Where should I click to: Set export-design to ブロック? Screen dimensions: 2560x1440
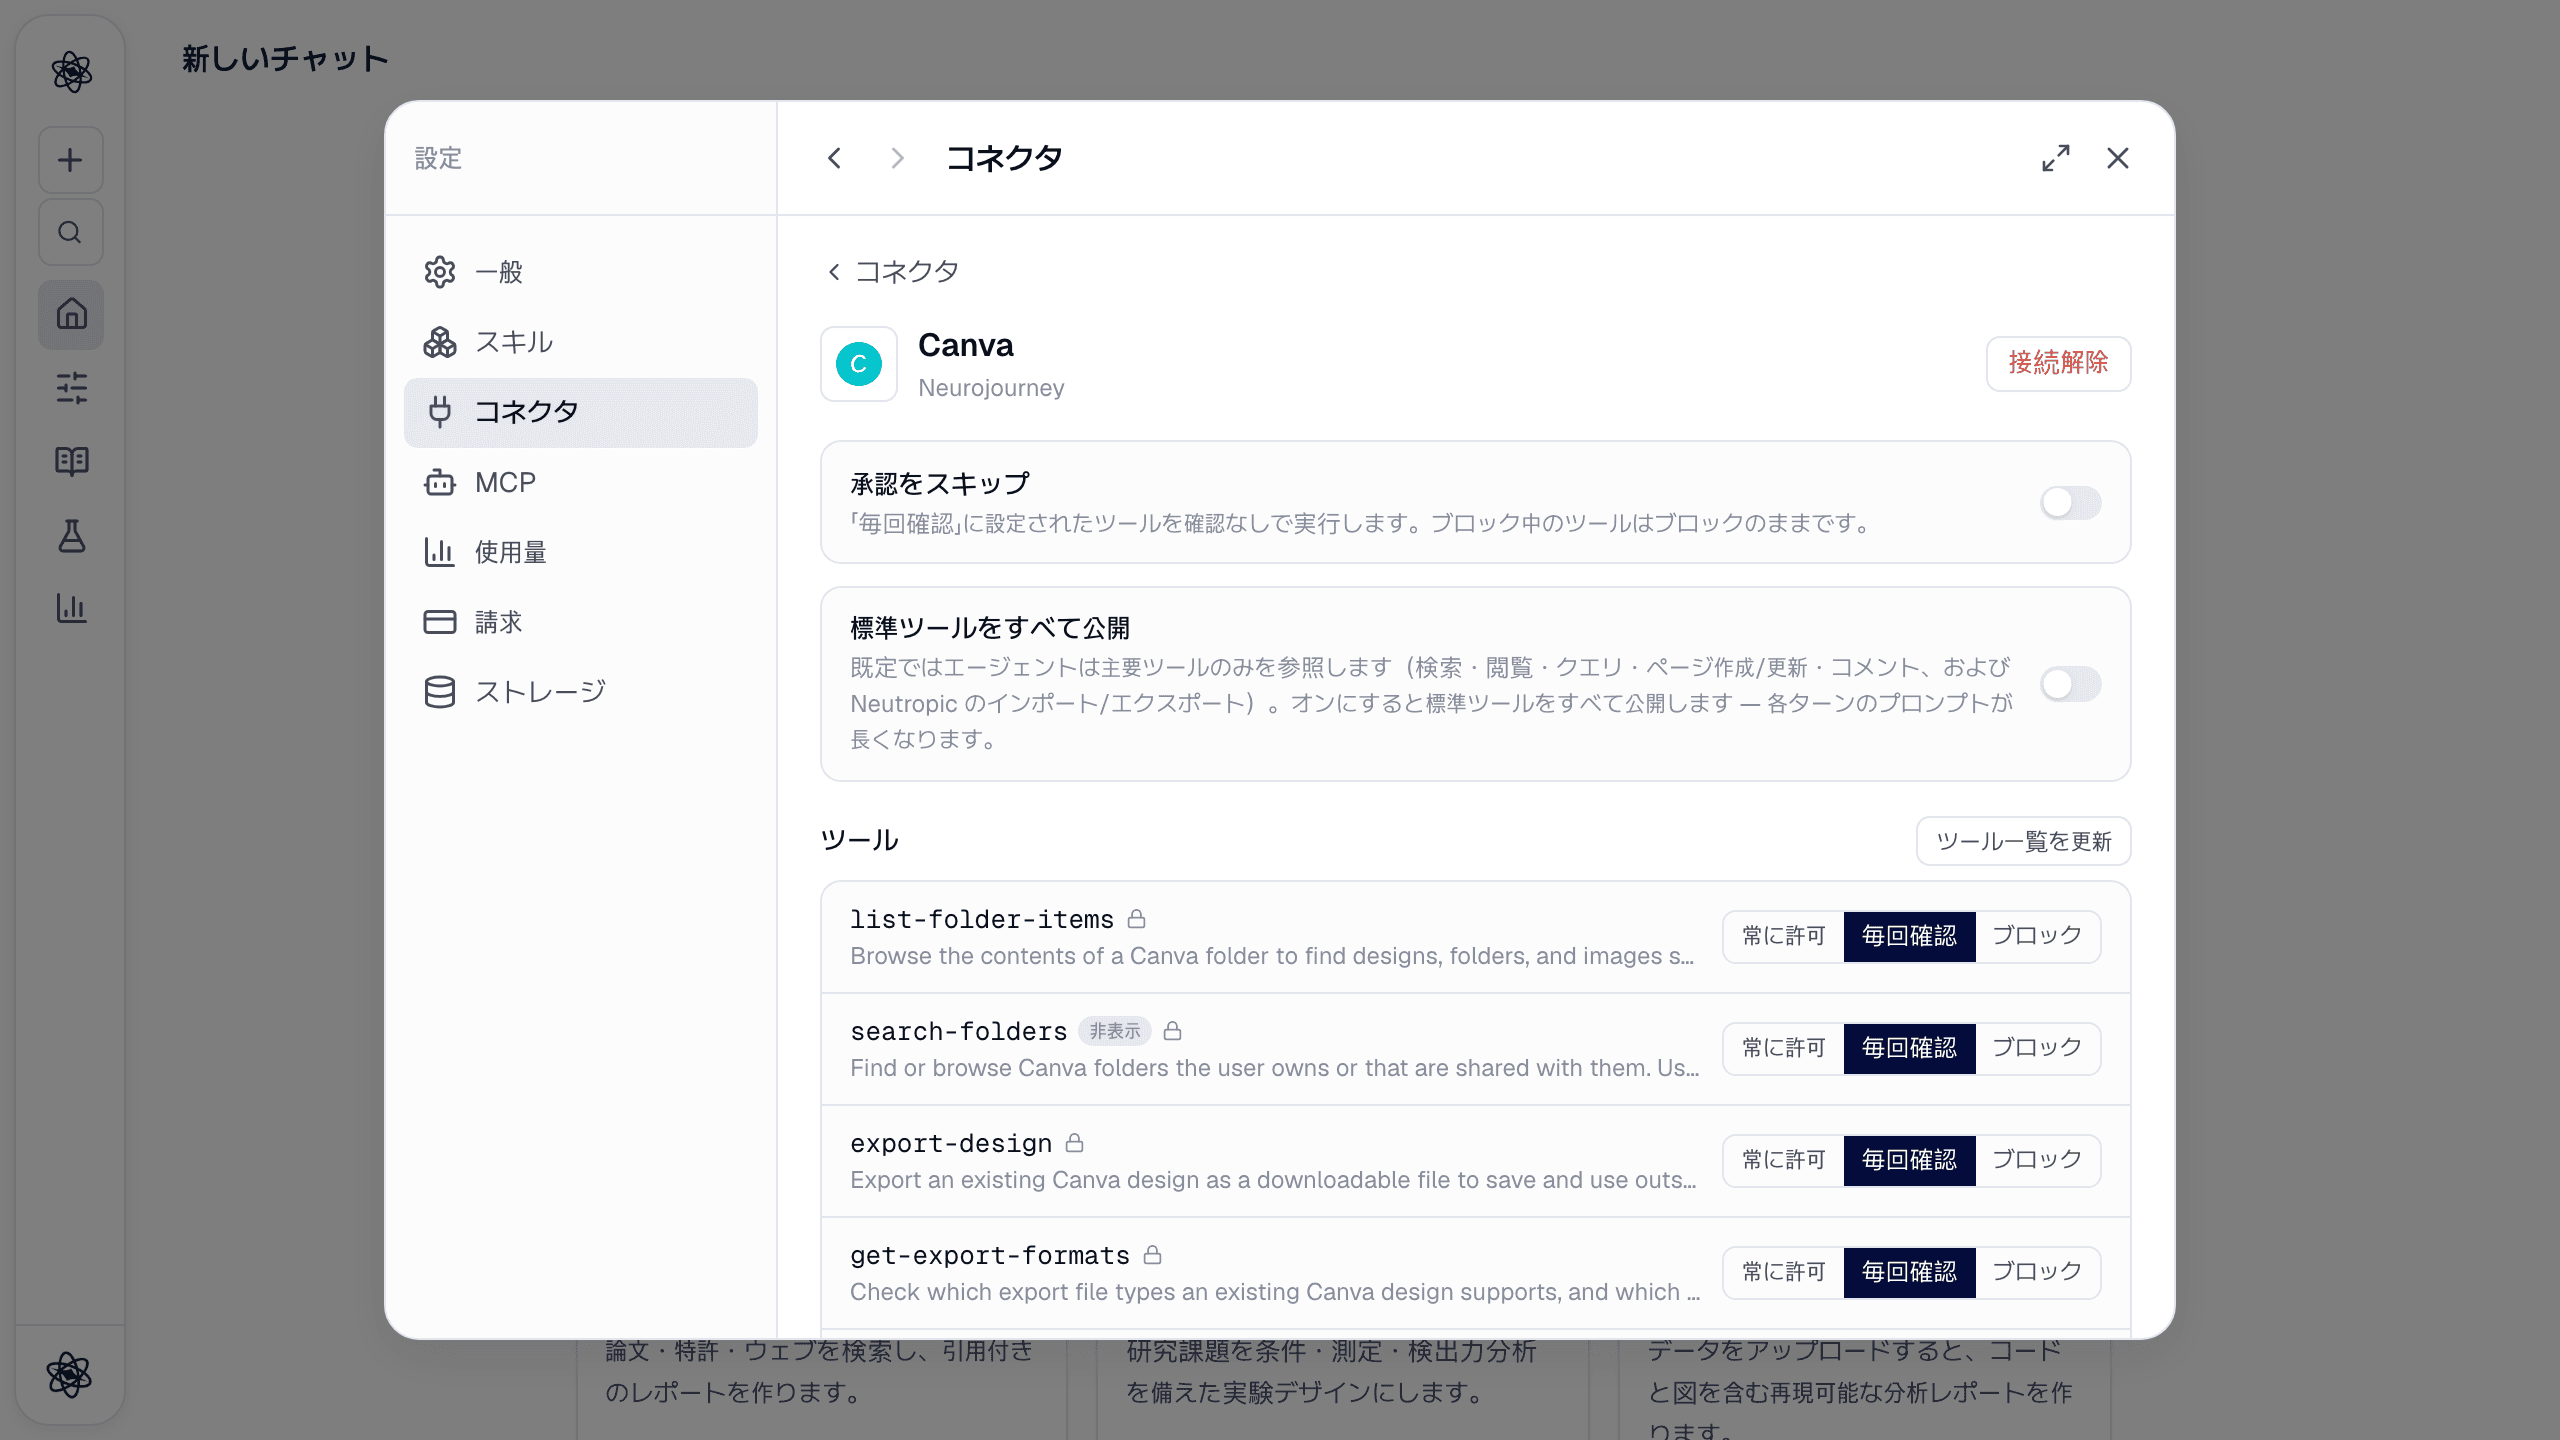point(2037,1160)
